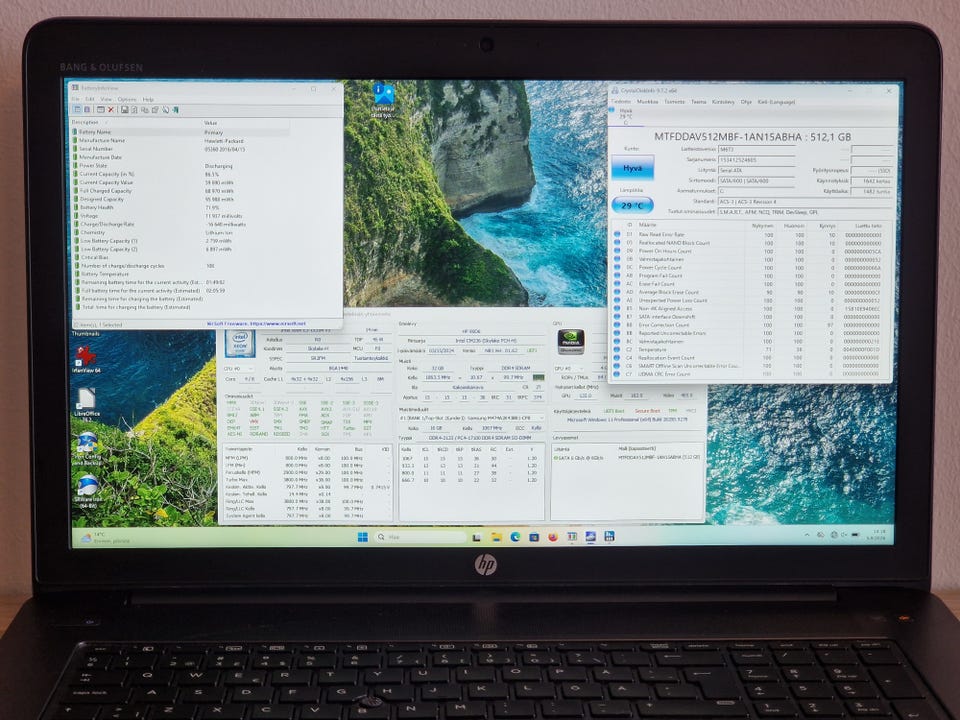Open the image file icon on the desktop

tap(383, 100)
